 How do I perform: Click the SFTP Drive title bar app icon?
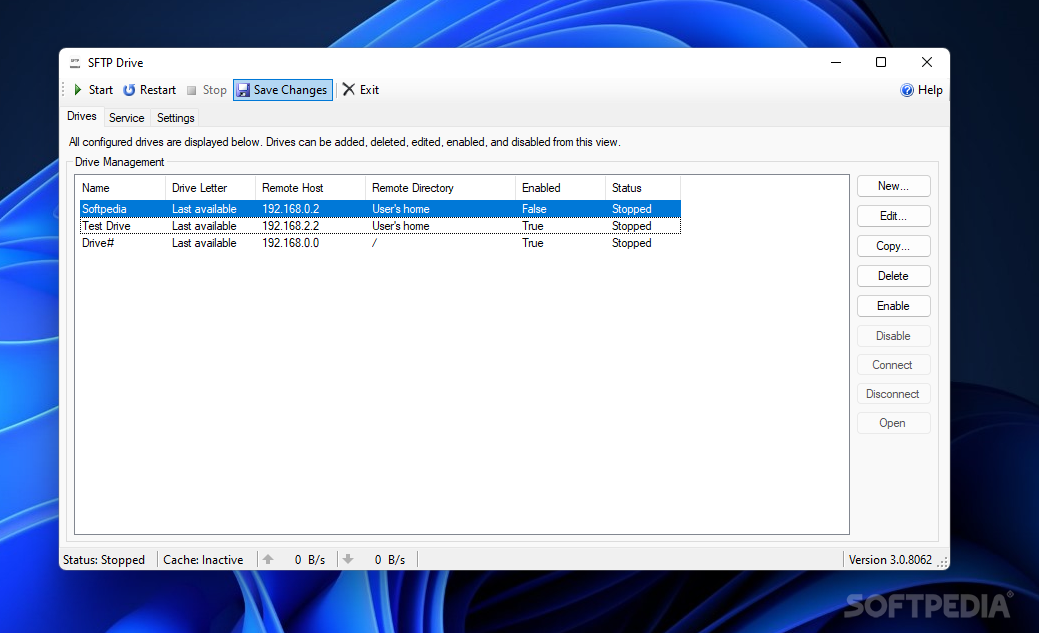click(x=75, y=63)
